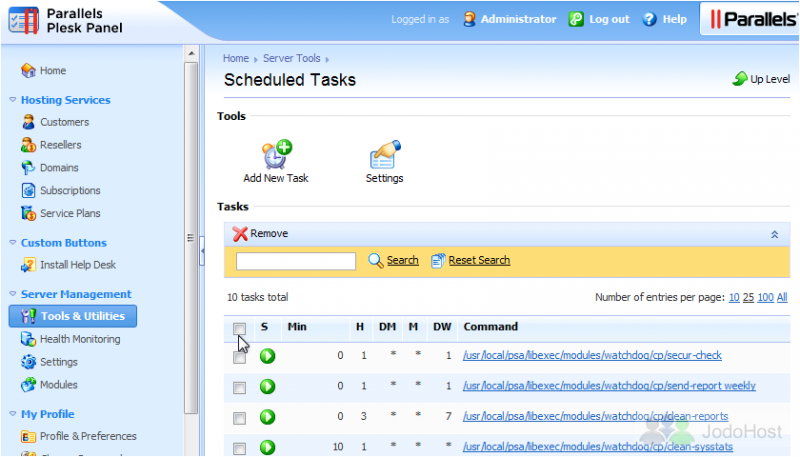Click the Settings hand icon under Tools
Viewport: 800px width, 457px height.
point(385,155)
